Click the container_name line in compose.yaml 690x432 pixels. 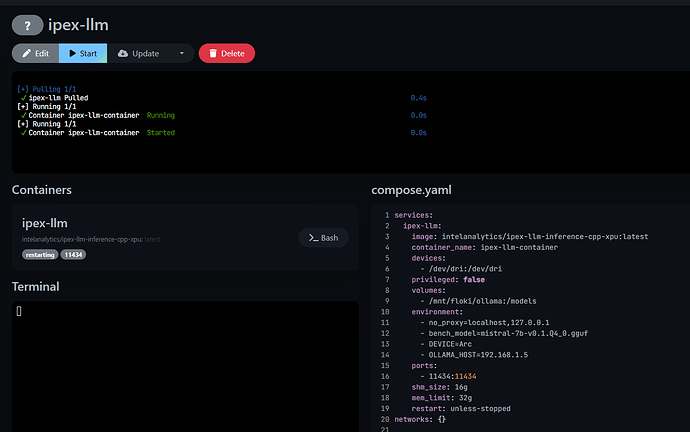point(484,247)
